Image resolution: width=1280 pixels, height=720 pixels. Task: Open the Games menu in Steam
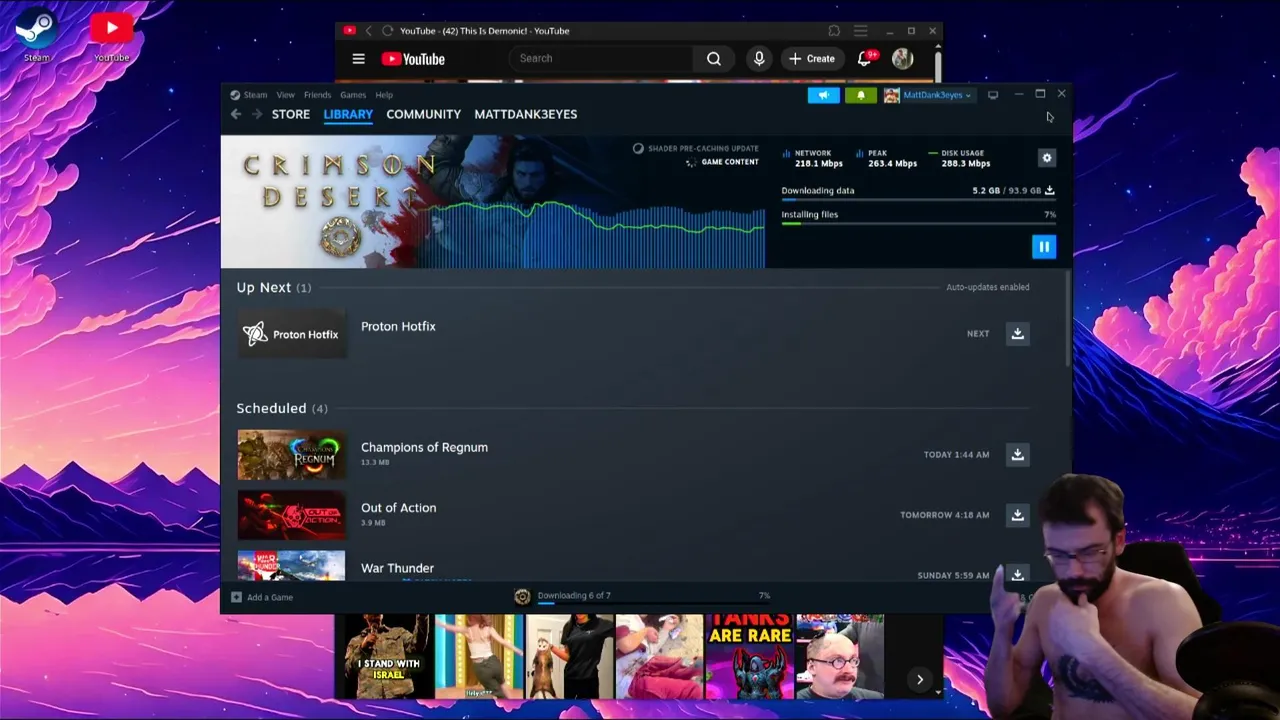353,95
